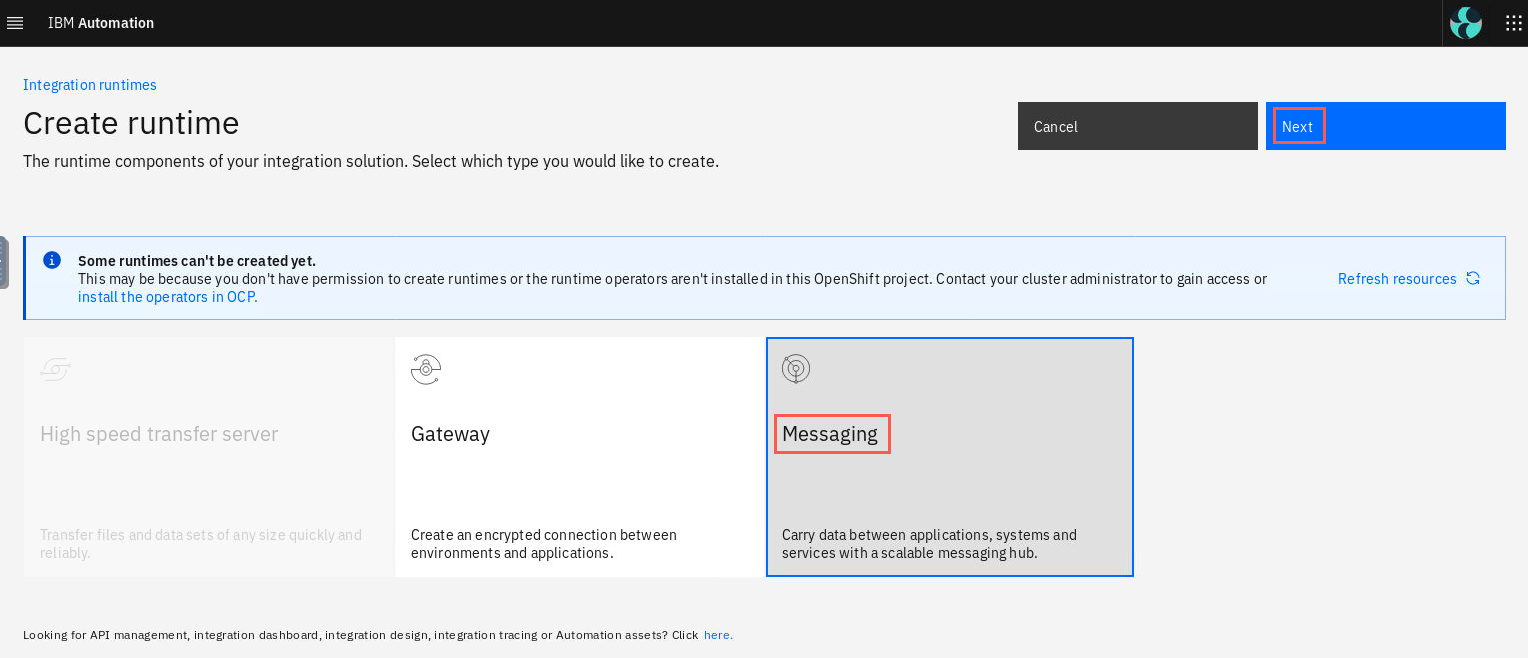
Task: Click the blue info icon in notification
Action: point(52,260)
